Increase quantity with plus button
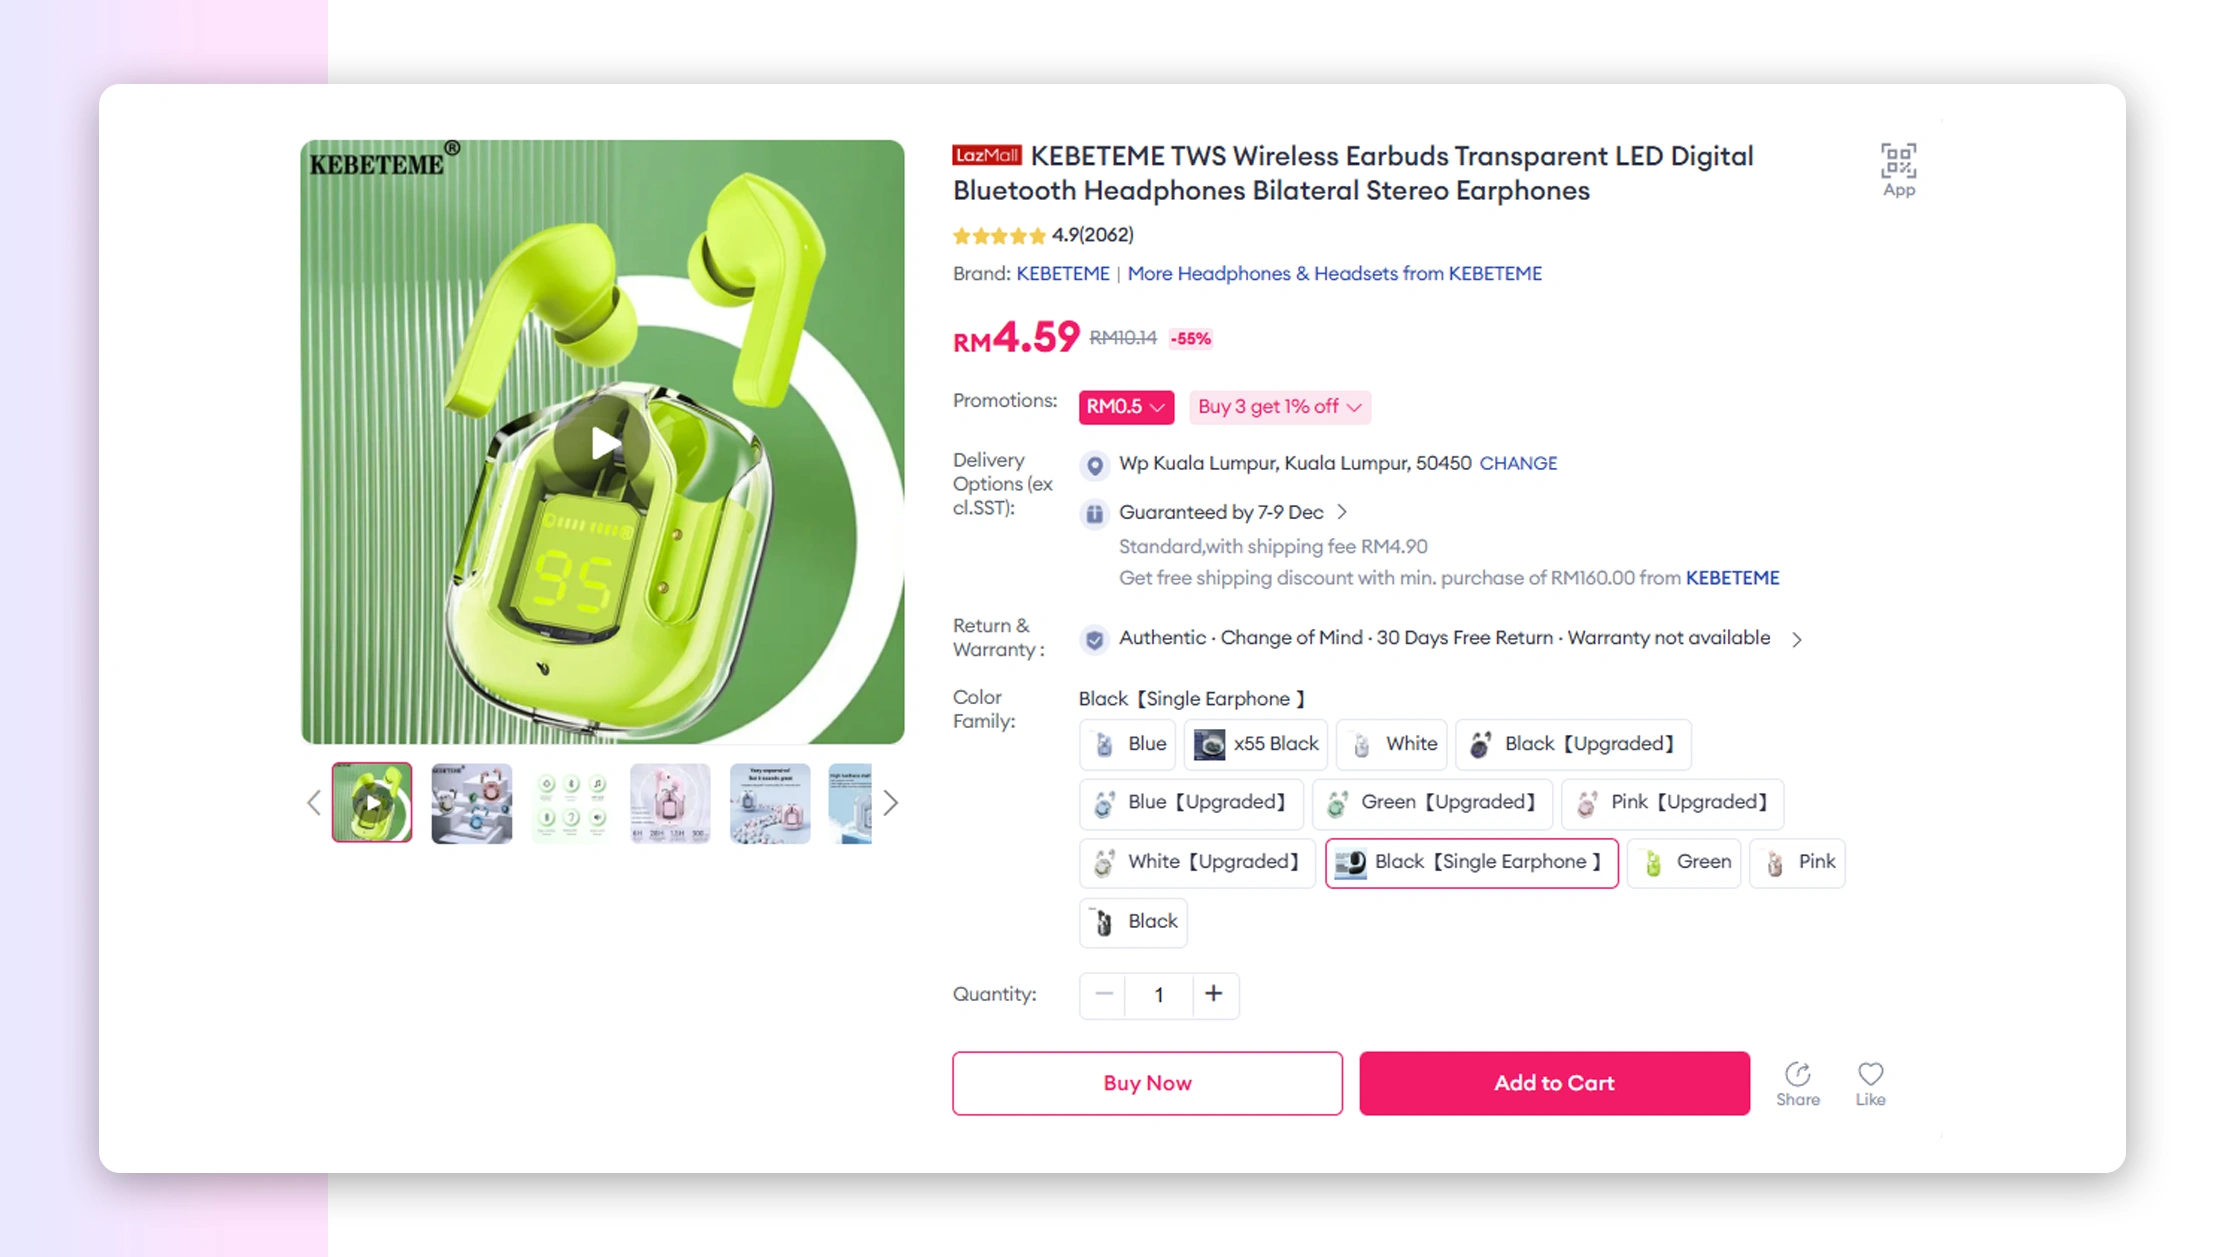This screenshot has width=2225, height=1257. [1213, 994]
